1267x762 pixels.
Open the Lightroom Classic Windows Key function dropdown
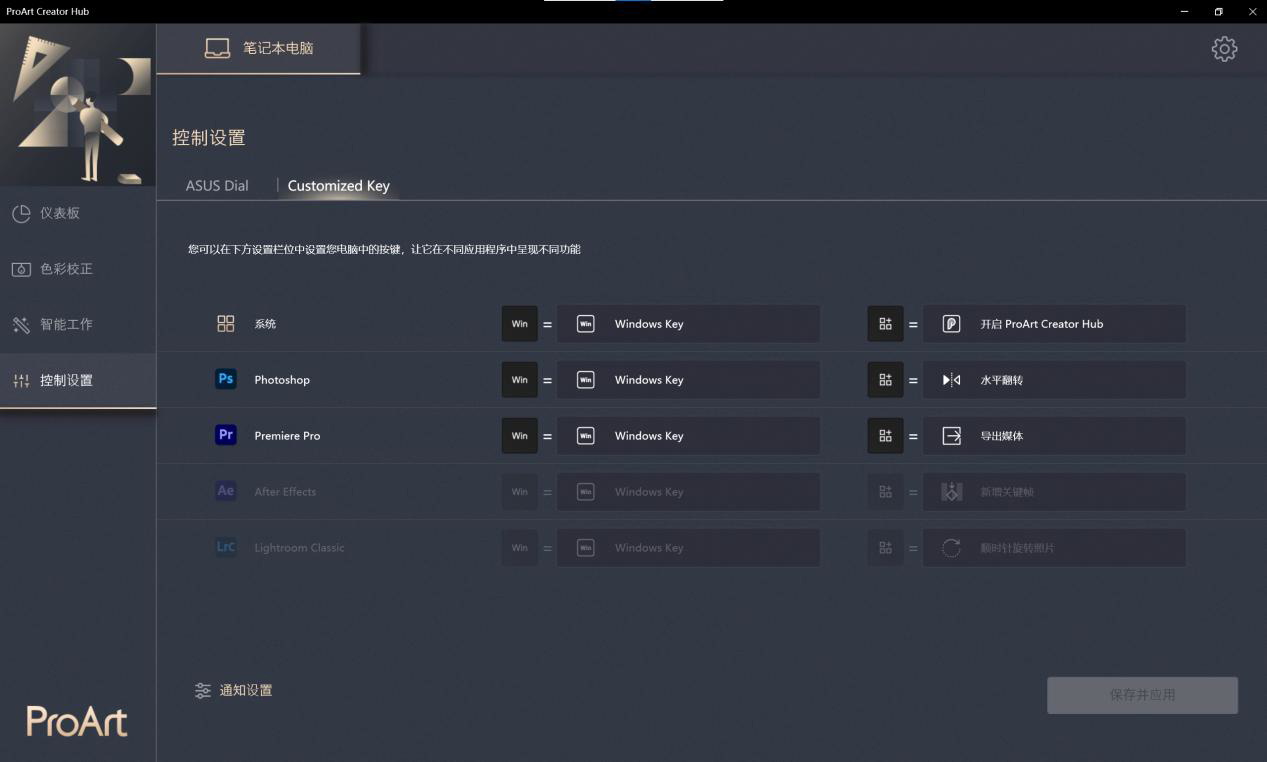[688, 548]
